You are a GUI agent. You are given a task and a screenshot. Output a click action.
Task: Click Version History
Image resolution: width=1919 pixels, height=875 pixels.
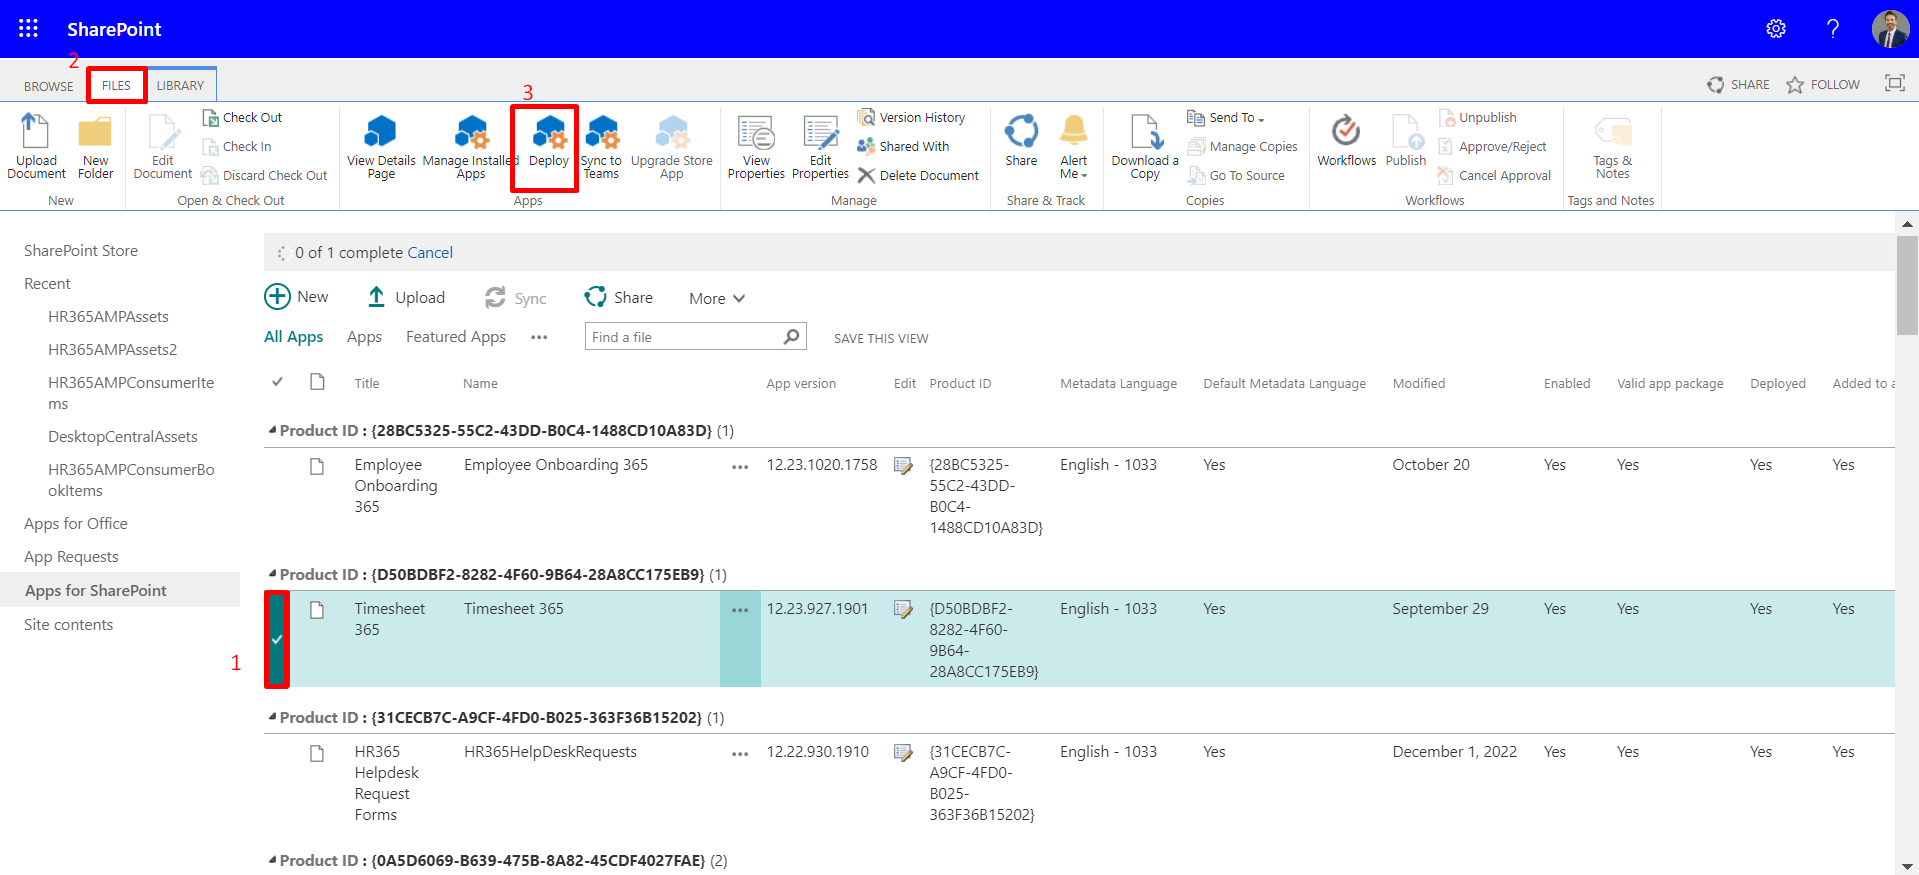tap(912, 117)
